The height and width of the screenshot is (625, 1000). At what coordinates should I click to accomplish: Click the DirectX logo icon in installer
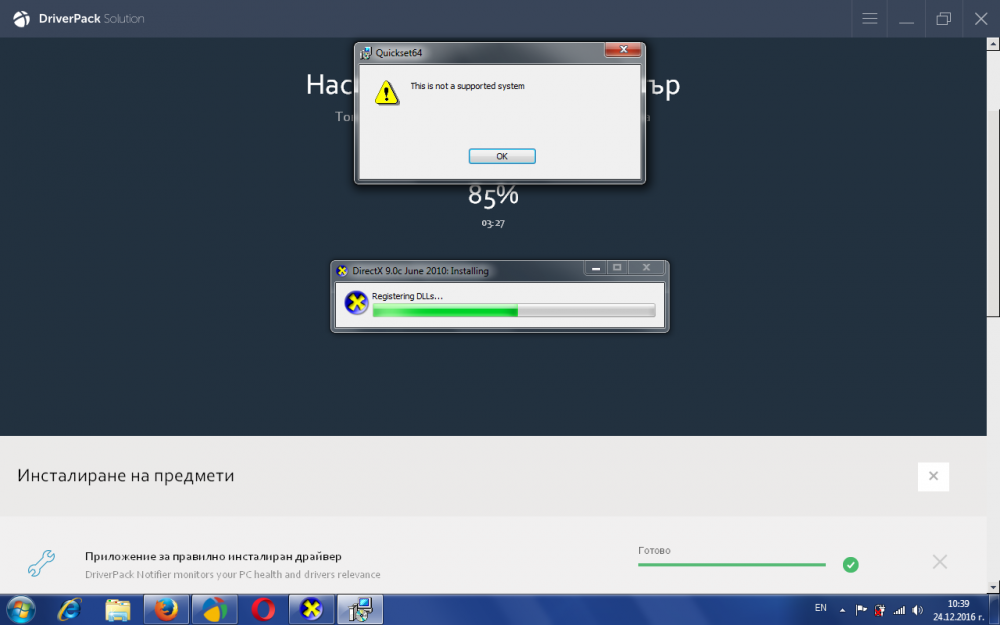pos(356,302)
